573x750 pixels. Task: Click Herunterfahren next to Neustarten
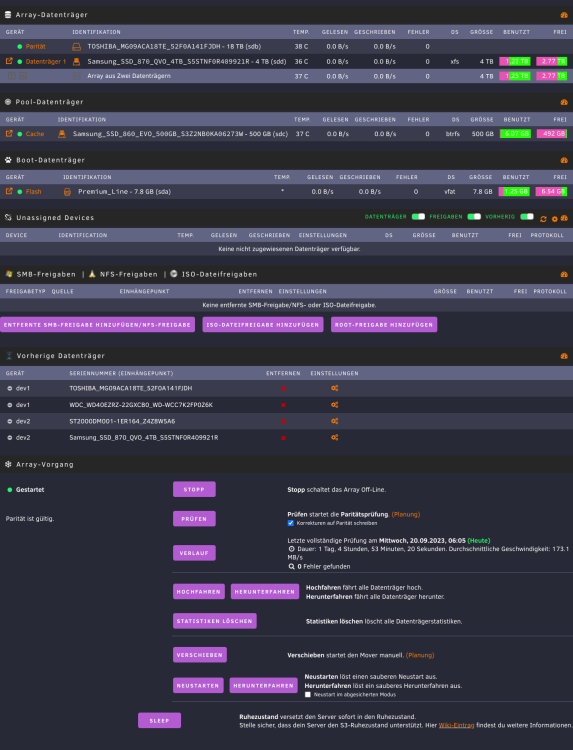coord(264,685)
